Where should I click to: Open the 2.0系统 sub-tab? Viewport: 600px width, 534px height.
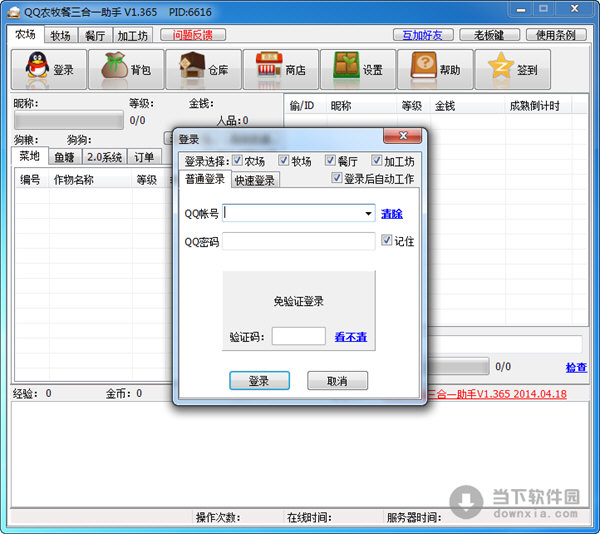(x=104, y=157)
